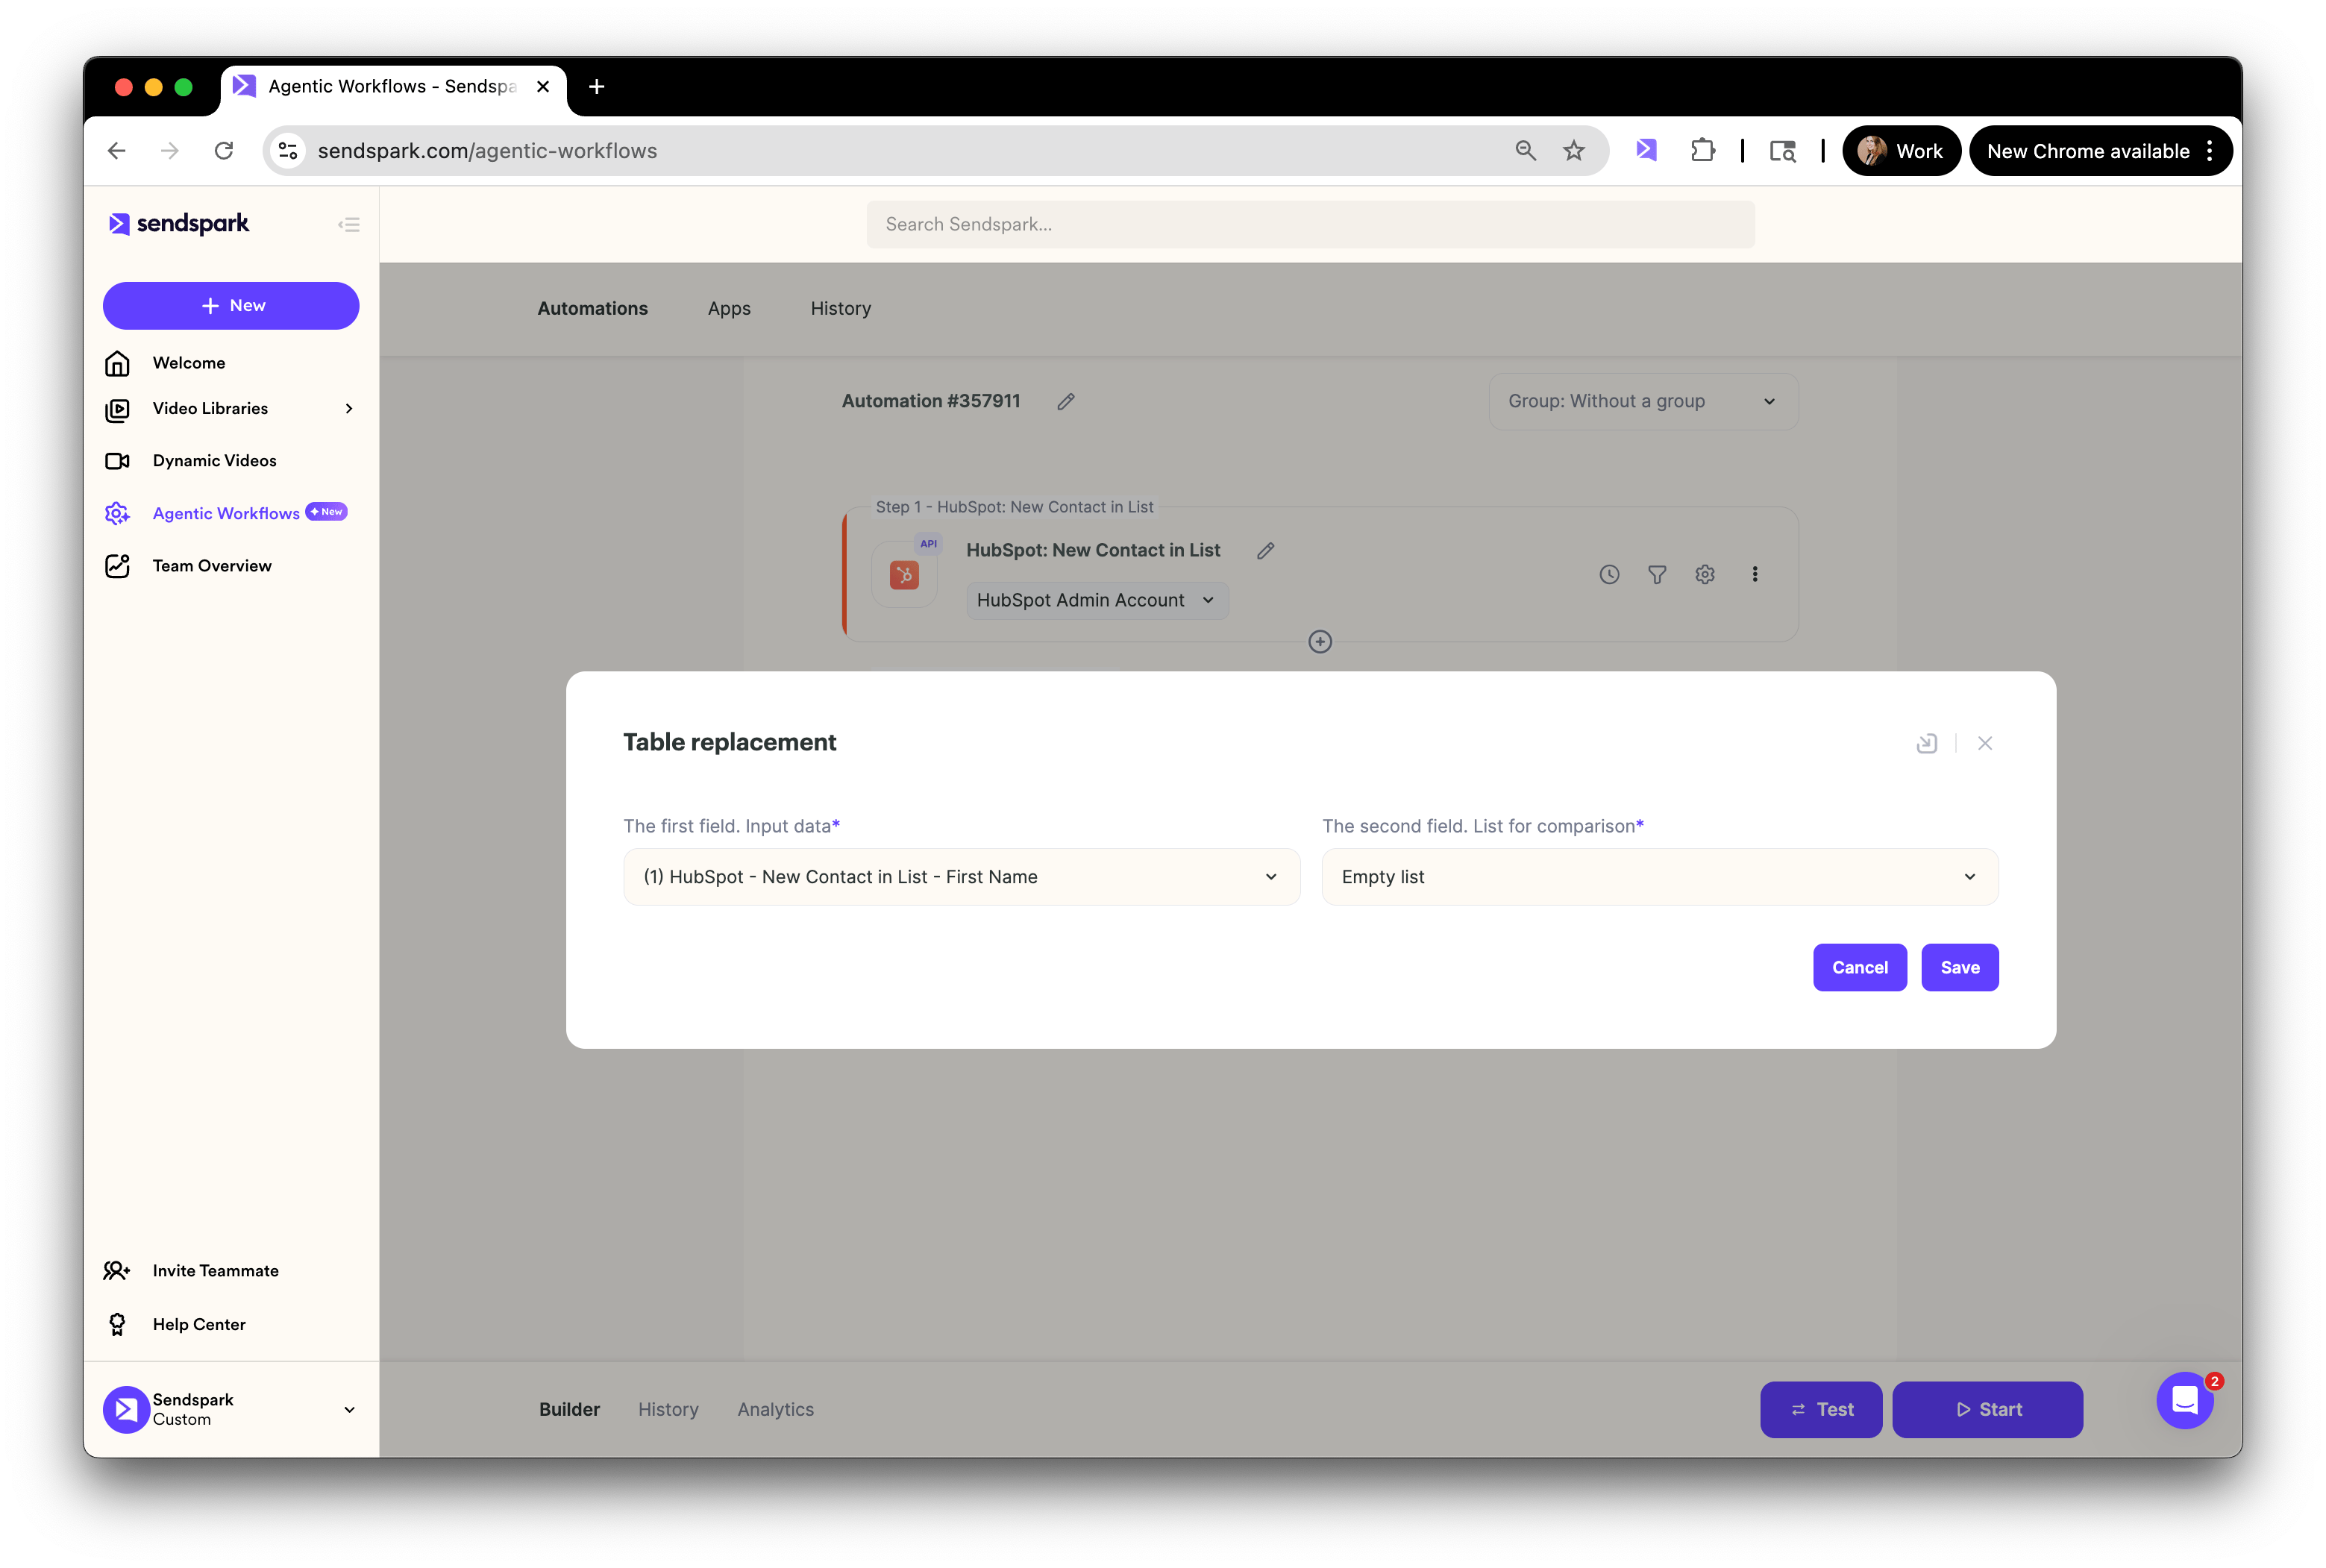Screen dimensions: 2326x1568
Task: Close the Table replacement dialog
Action: (1985, 743)
